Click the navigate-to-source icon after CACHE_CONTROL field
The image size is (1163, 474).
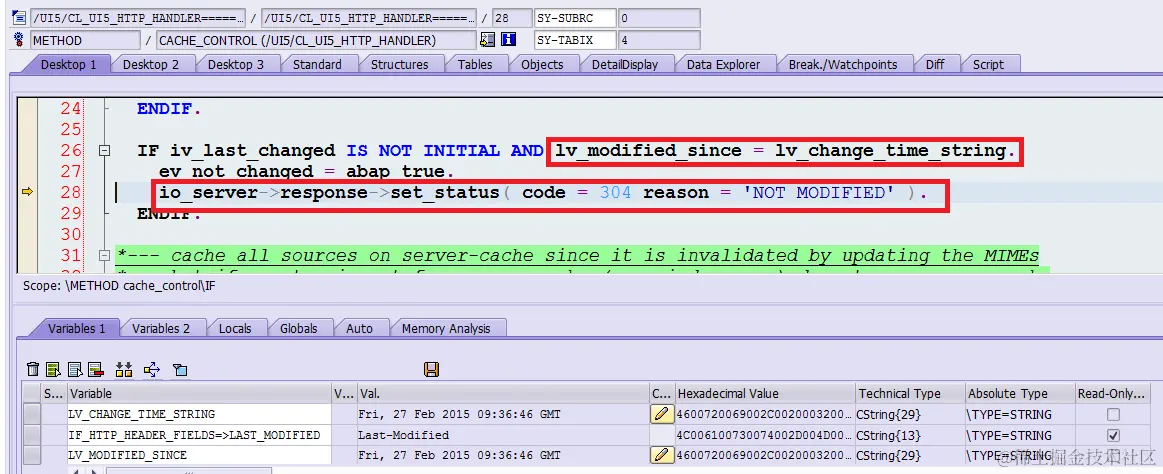tap(487, 40)
